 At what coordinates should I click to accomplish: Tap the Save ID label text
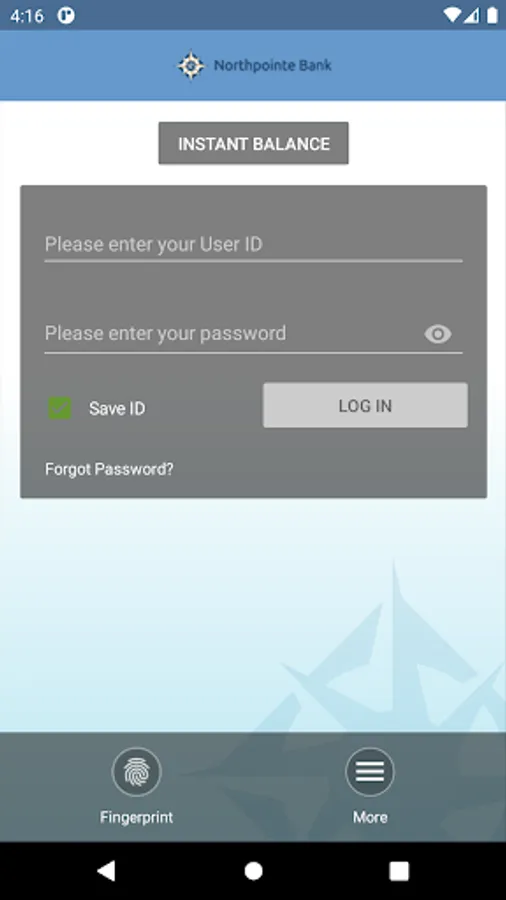[x=117, y=409]
